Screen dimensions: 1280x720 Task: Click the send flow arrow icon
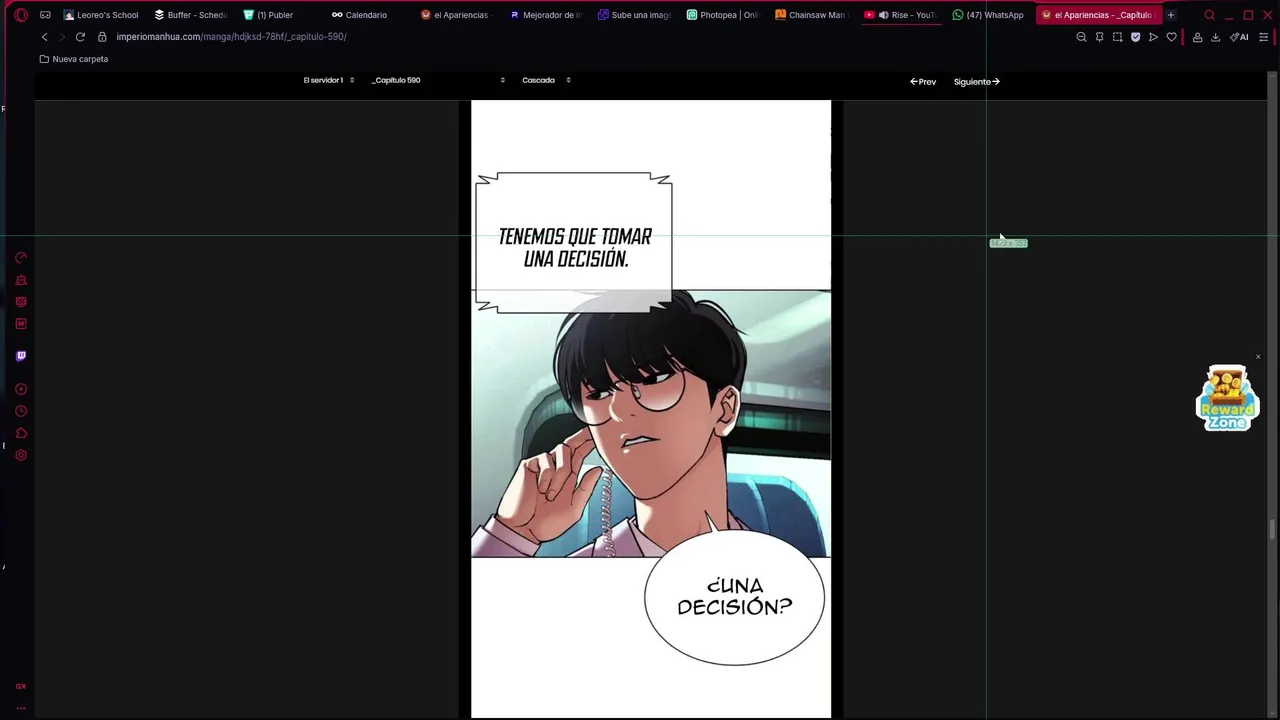(x=1153, y=37)
